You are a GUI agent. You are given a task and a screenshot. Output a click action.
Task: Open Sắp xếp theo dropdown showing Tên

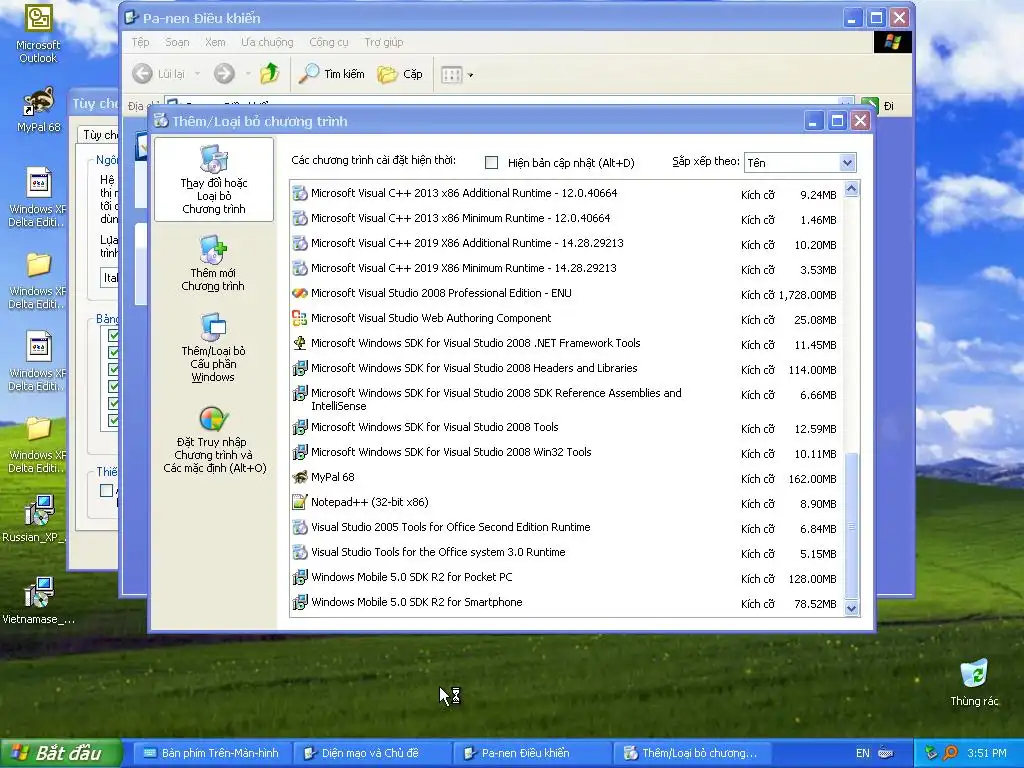tap(799, 163)
